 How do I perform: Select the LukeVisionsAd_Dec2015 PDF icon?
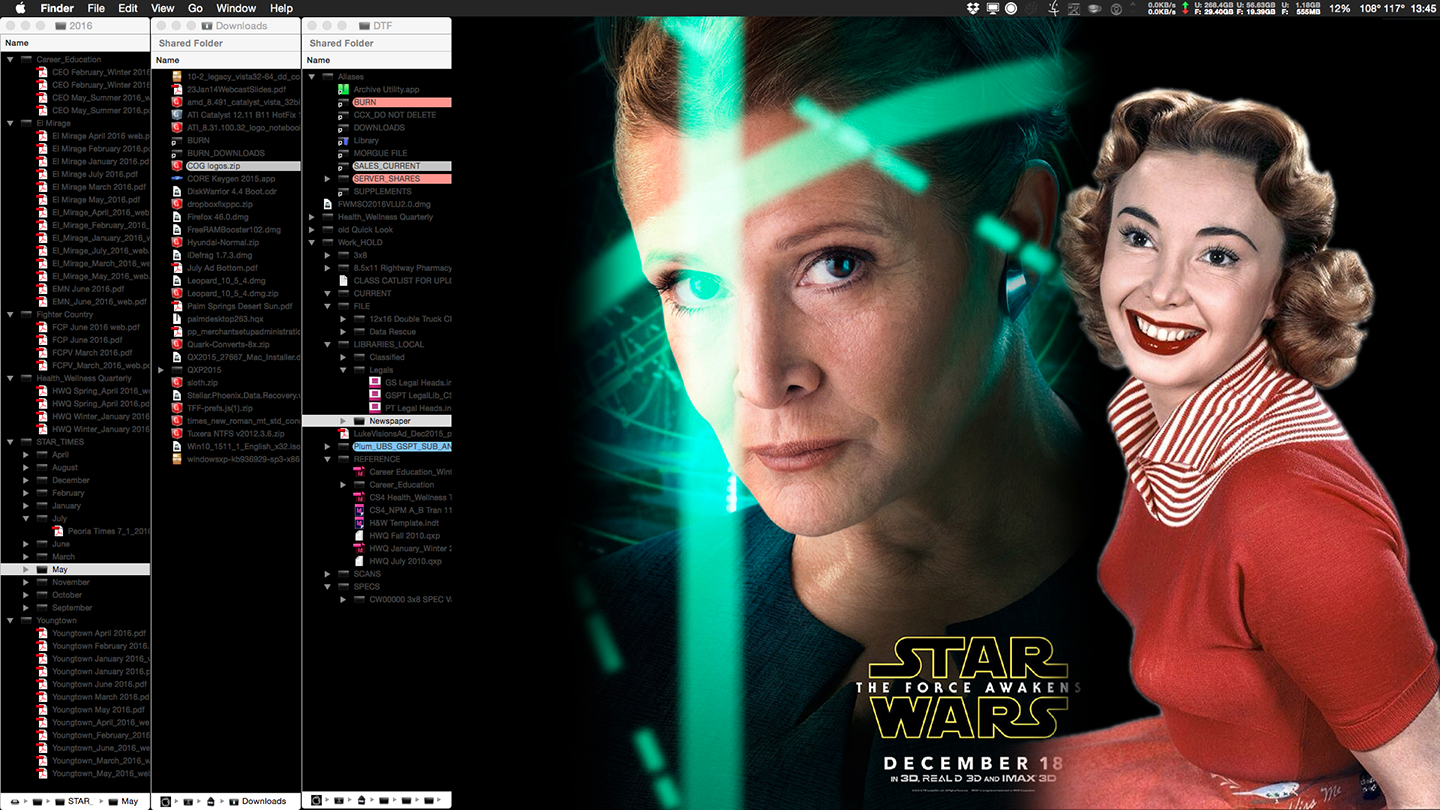(343, 434)
